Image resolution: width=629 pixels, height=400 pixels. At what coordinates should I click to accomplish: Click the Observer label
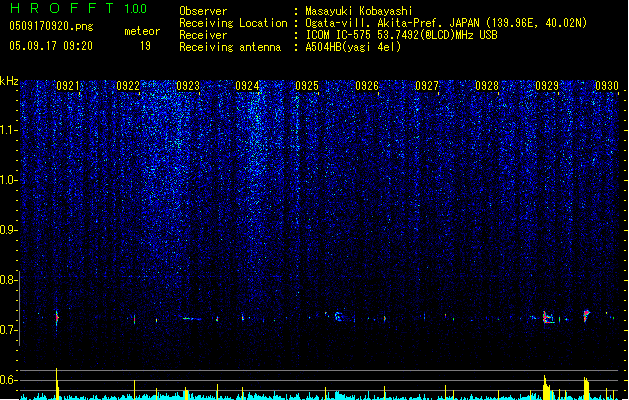pyautogui.click(x=203, y=11)
